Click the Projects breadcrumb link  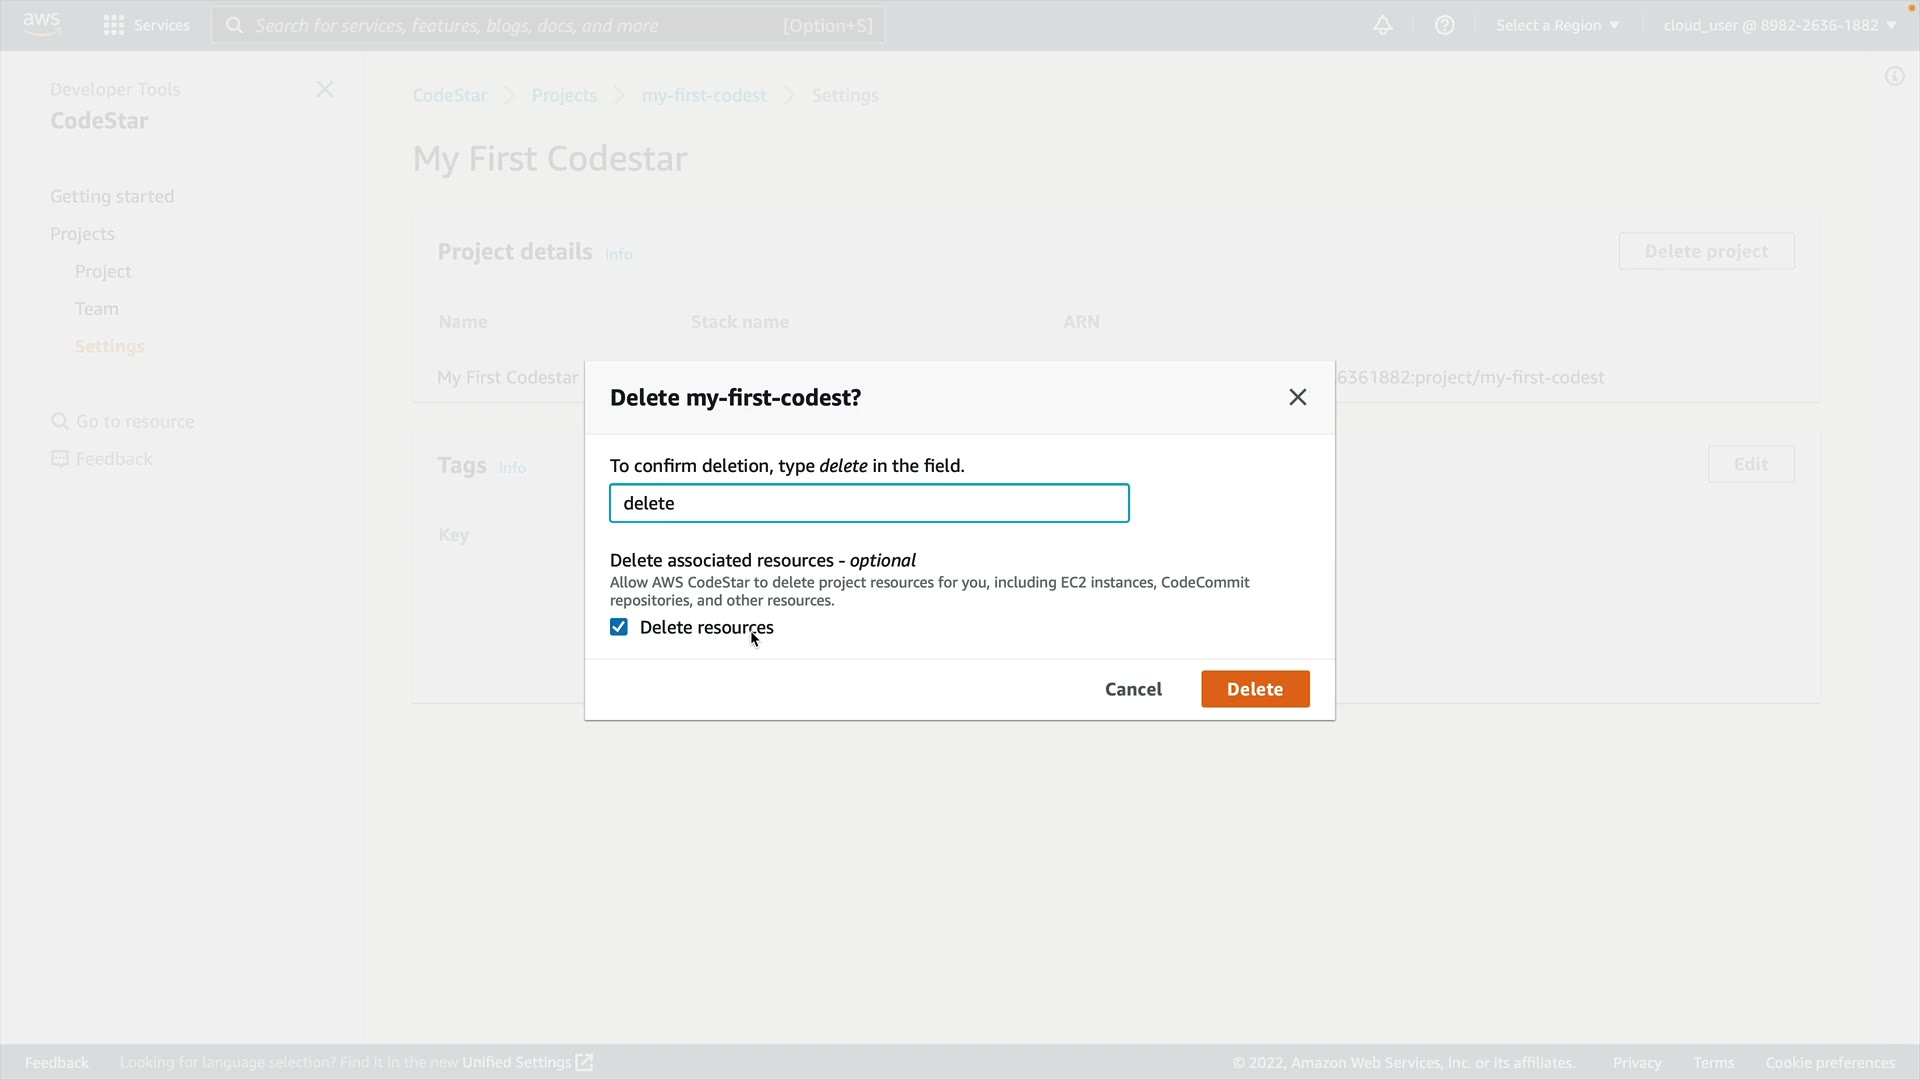pos(564,95)
